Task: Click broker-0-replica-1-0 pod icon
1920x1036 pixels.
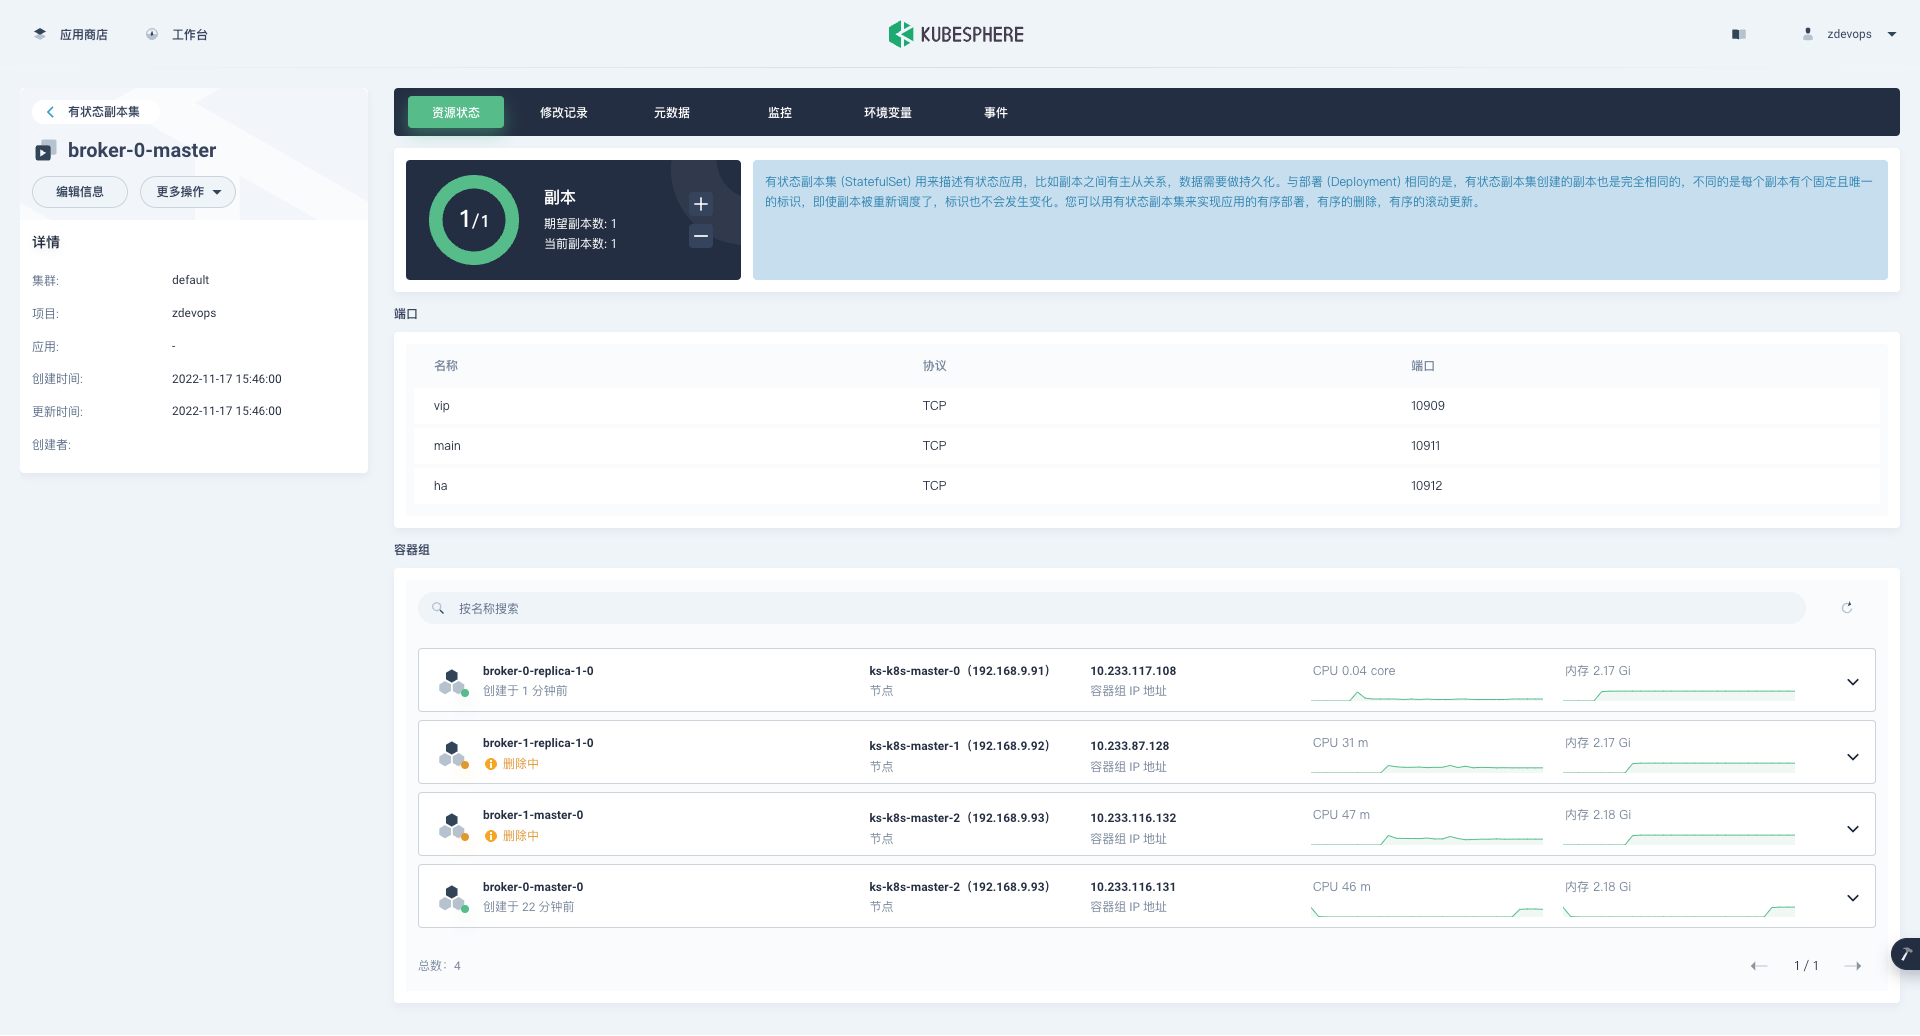Action: [453, 682]
